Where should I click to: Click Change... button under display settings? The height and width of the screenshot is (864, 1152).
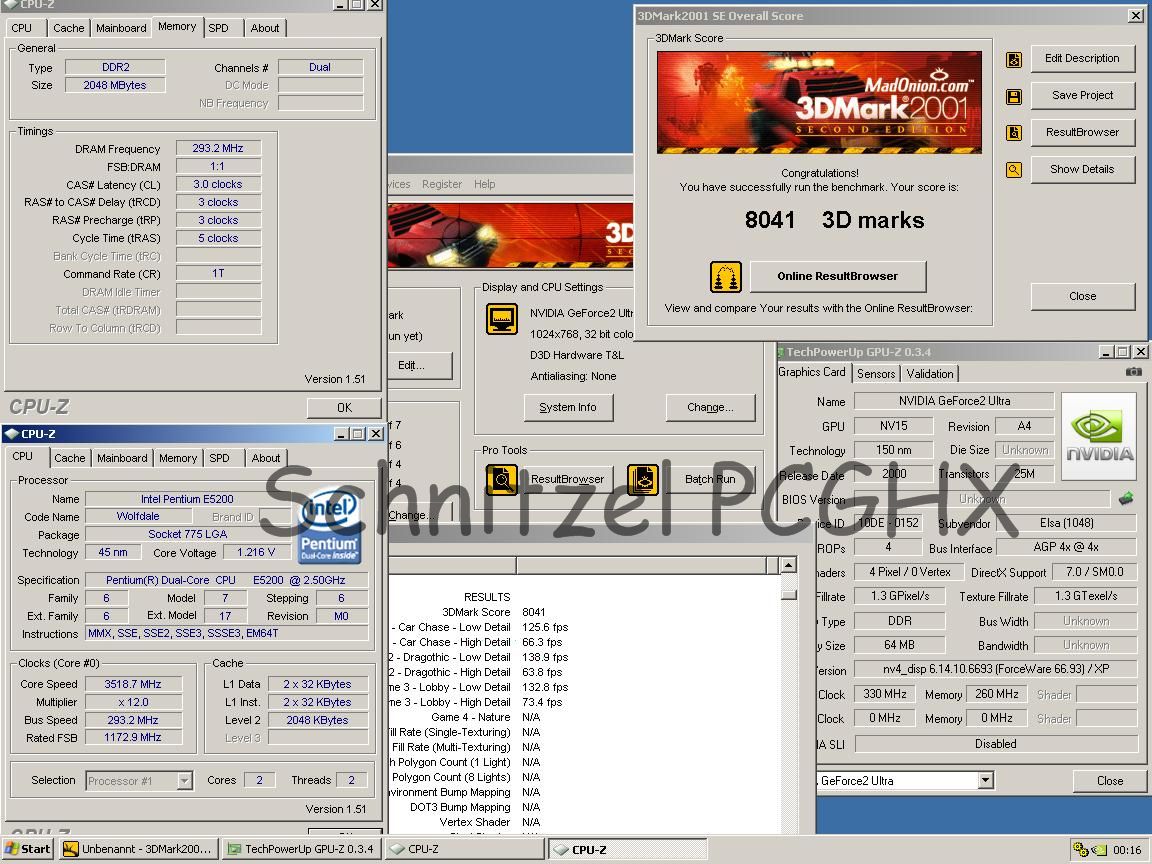point(710,407)
